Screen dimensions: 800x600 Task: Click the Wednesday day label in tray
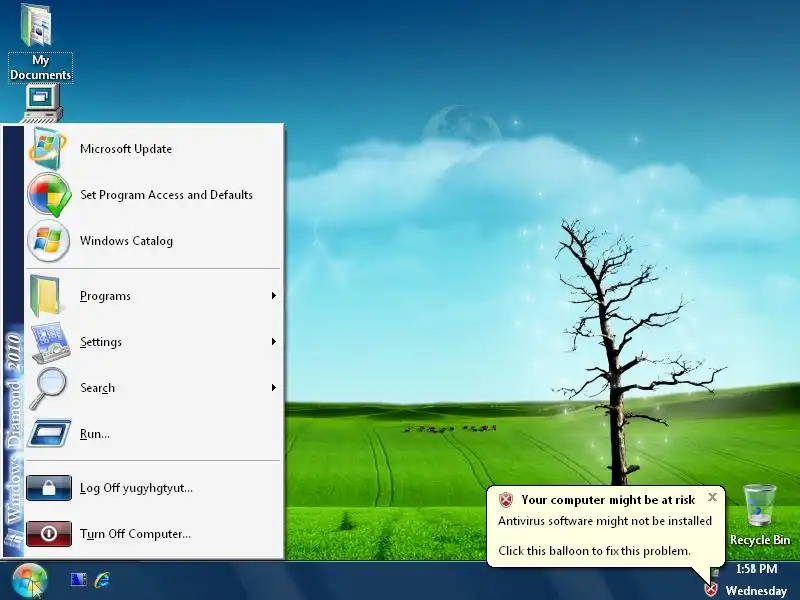point(756,591)
